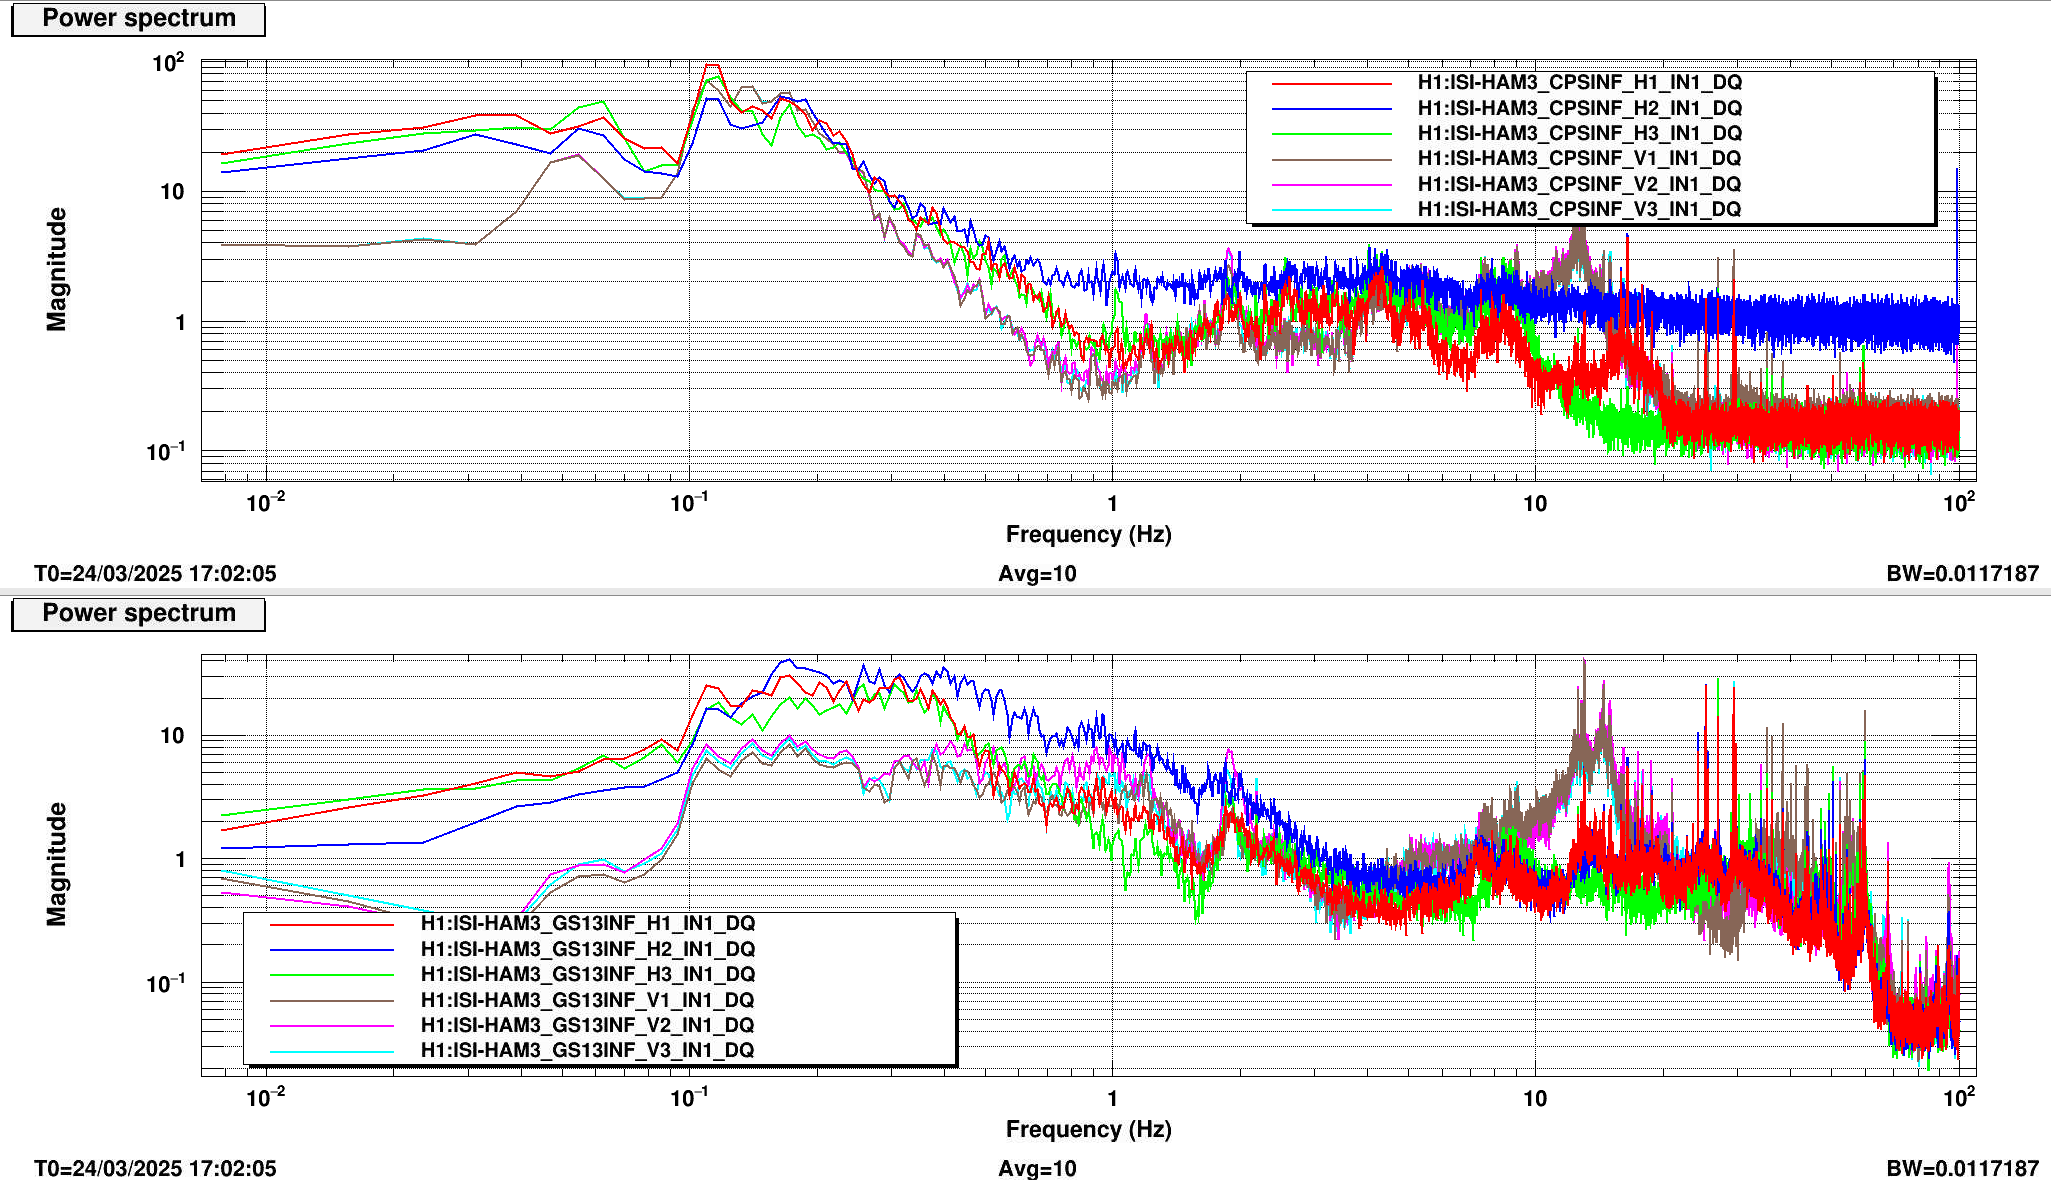This screenshot has height=1180, width=2051.
Task: Click top plot Avg=10 label
Action: pos(1037,574)
